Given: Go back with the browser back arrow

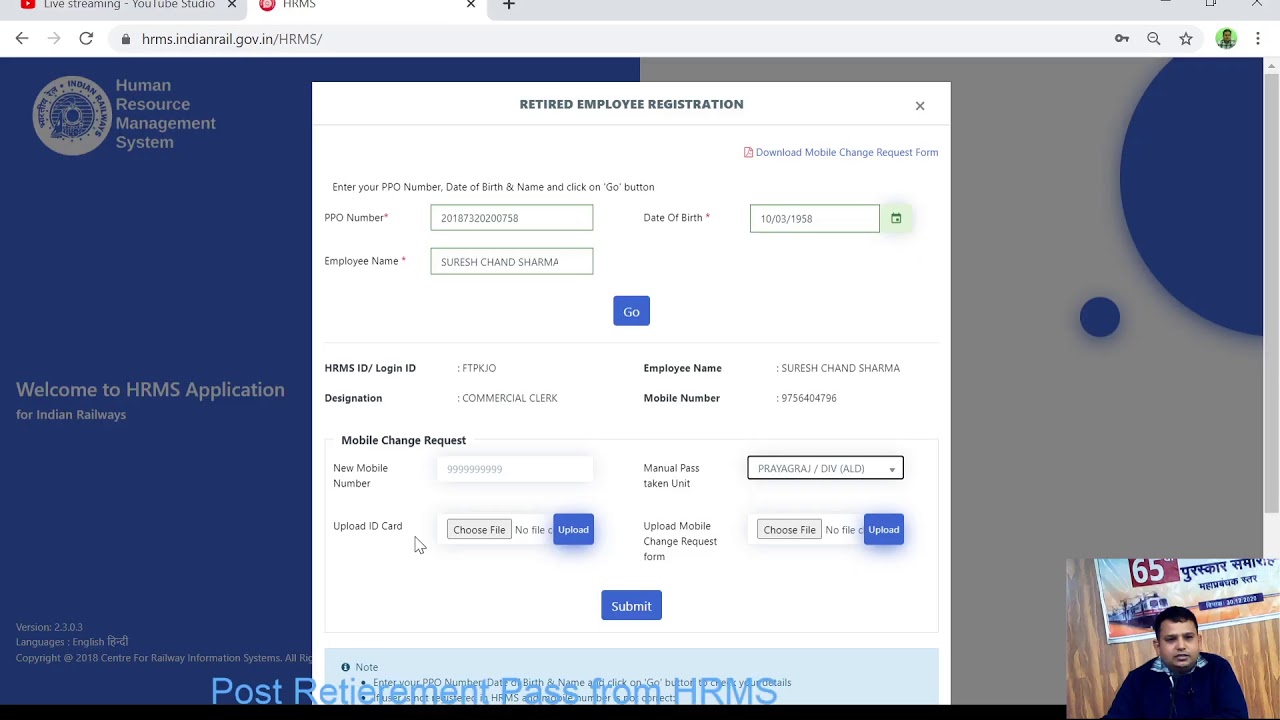Looking at the screenshot, I should pyautogui.click(x=22, y=39).
